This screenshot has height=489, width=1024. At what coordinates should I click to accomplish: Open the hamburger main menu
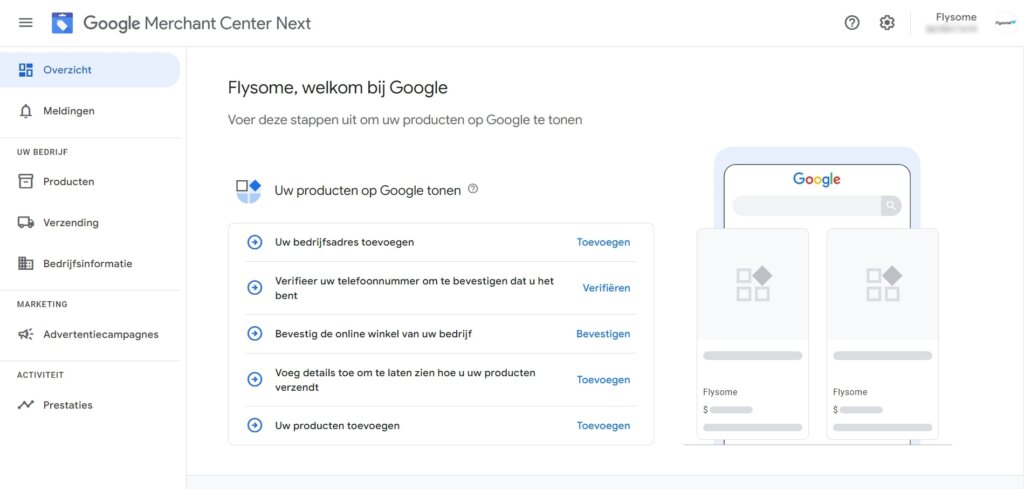pos(25,23)
